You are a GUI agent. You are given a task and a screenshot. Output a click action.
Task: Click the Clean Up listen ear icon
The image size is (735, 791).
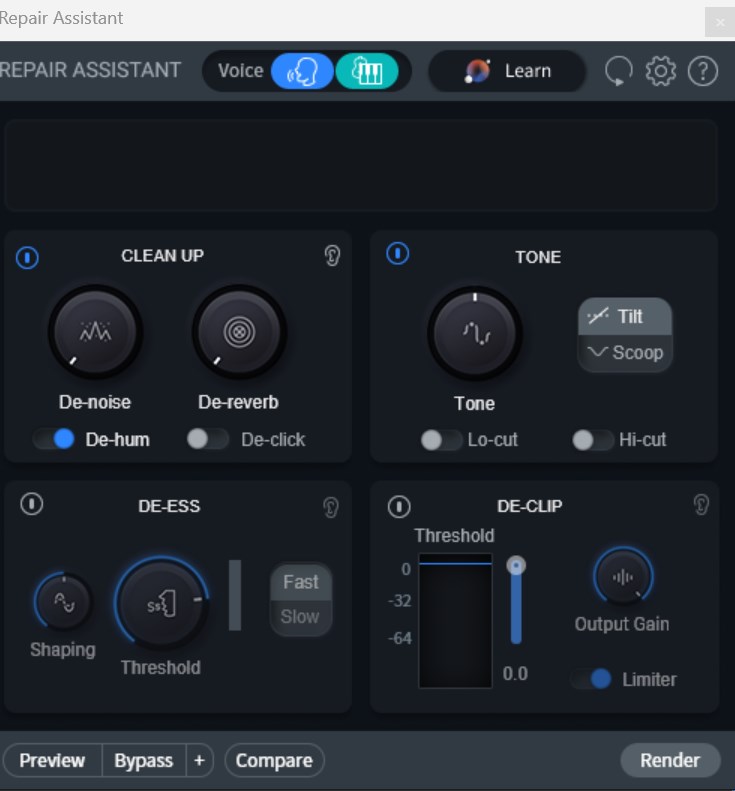click(x=332, y=256)
